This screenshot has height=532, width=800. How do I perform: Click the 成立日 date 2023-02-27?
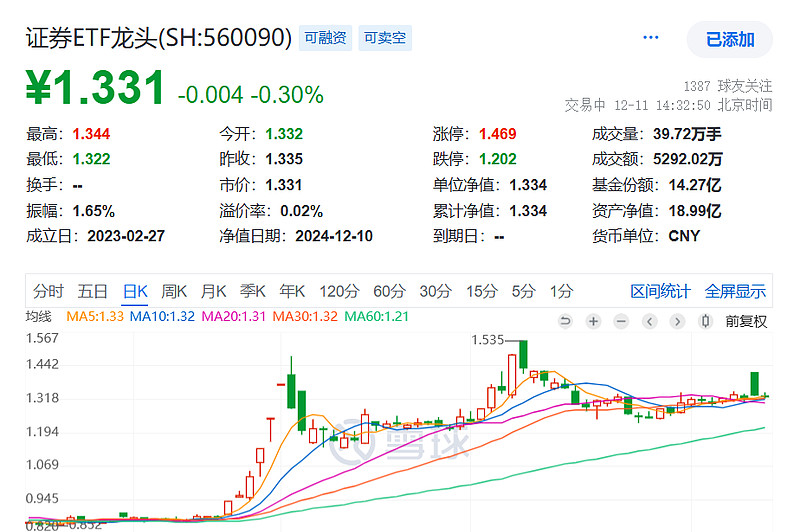[126, 236]
